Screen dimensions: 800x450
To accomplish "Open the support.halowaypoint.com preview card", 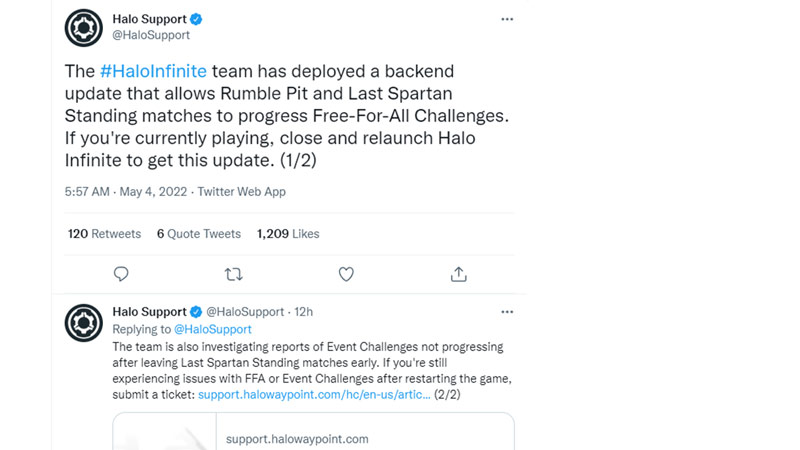I will click(x=313, y=432).
